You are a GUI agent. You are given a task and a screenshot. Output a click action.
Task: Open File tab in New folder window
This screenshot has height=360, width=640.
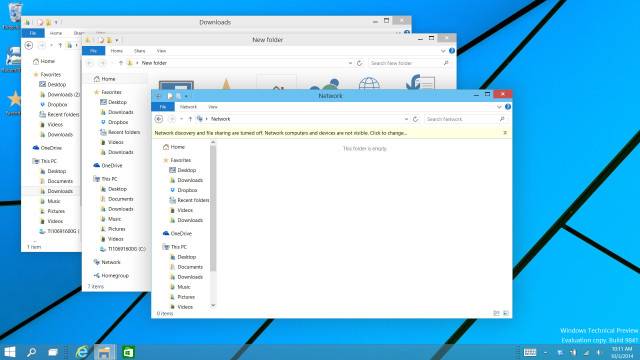click(x=93, y=51)
